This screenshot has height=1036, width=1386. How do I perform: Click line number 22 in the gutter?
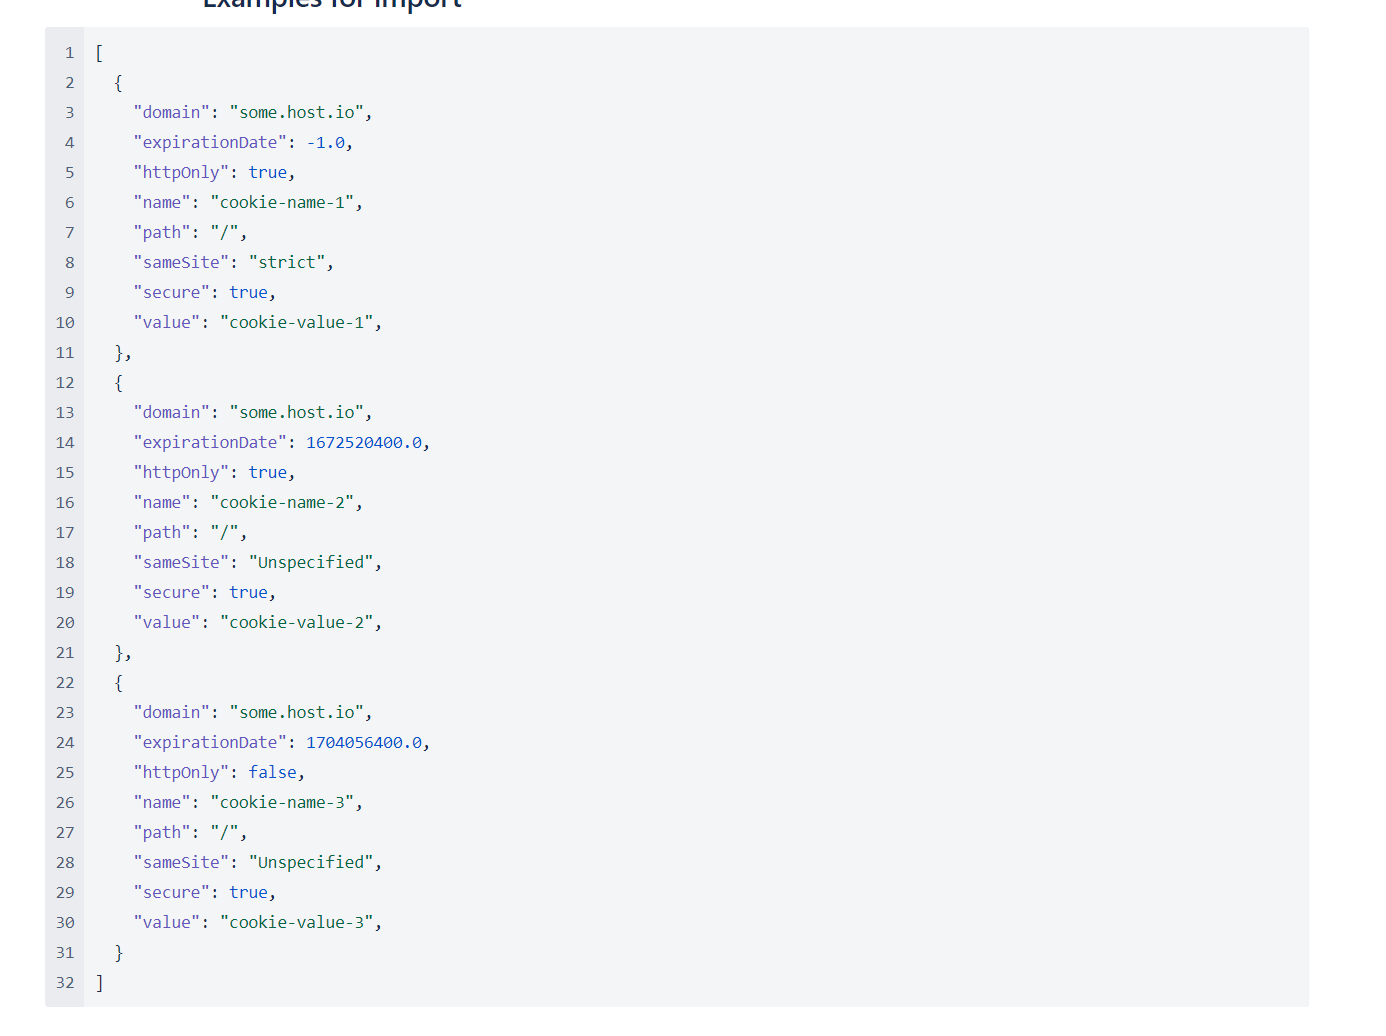pos(65,683)
